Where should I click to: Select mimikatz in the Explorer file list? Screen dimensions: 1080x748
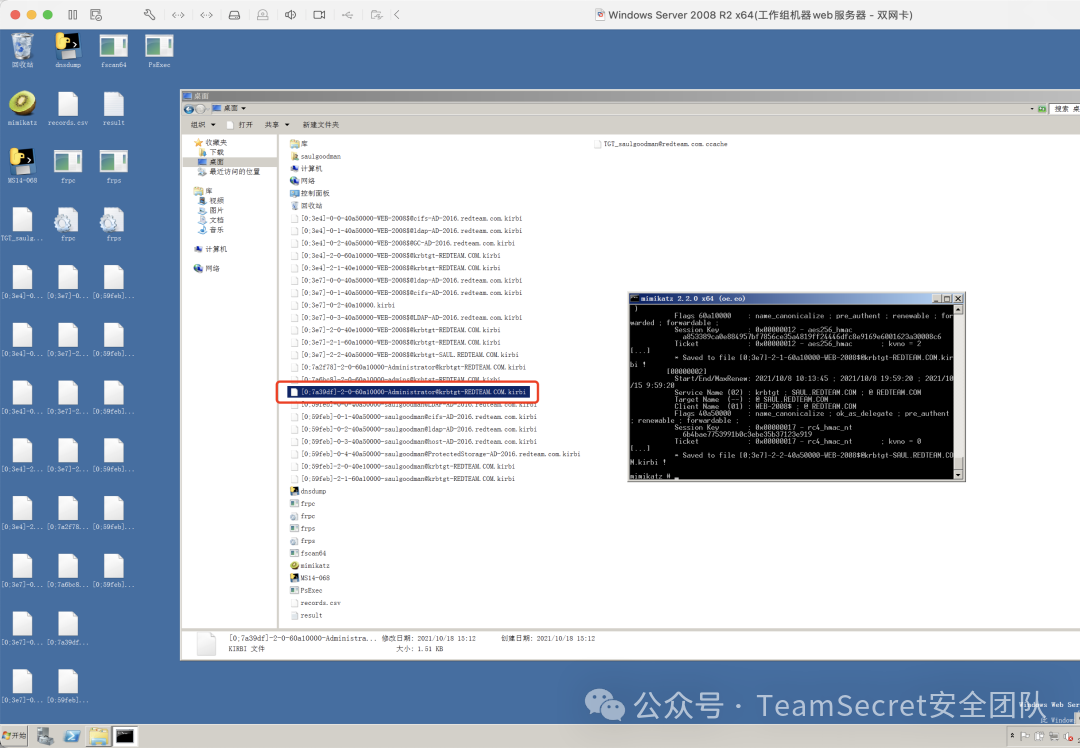click(310, 565)
